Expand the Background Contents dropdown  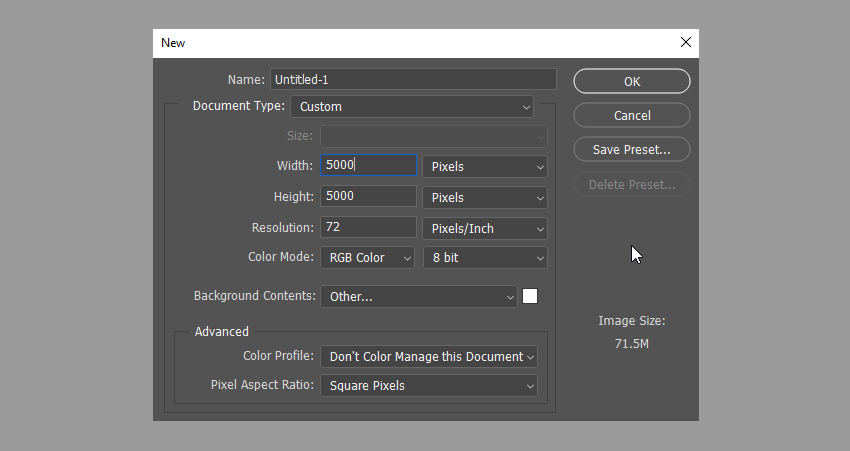click(x=418, y=297)
